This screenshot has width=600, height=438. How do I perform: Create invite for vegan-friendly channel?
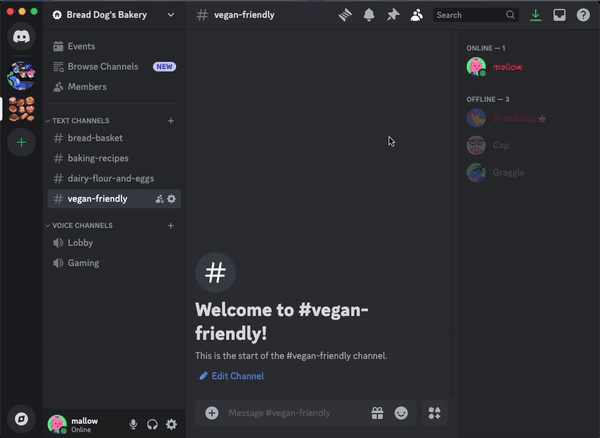click(159, 199)
